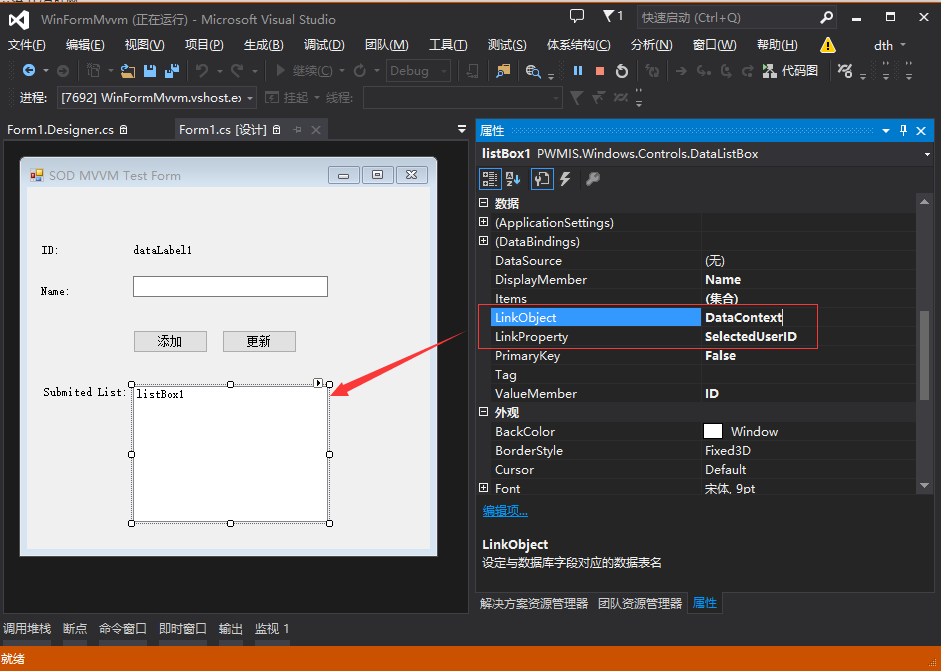Close the Form1.cs design tab

click(x=316, y=129)
